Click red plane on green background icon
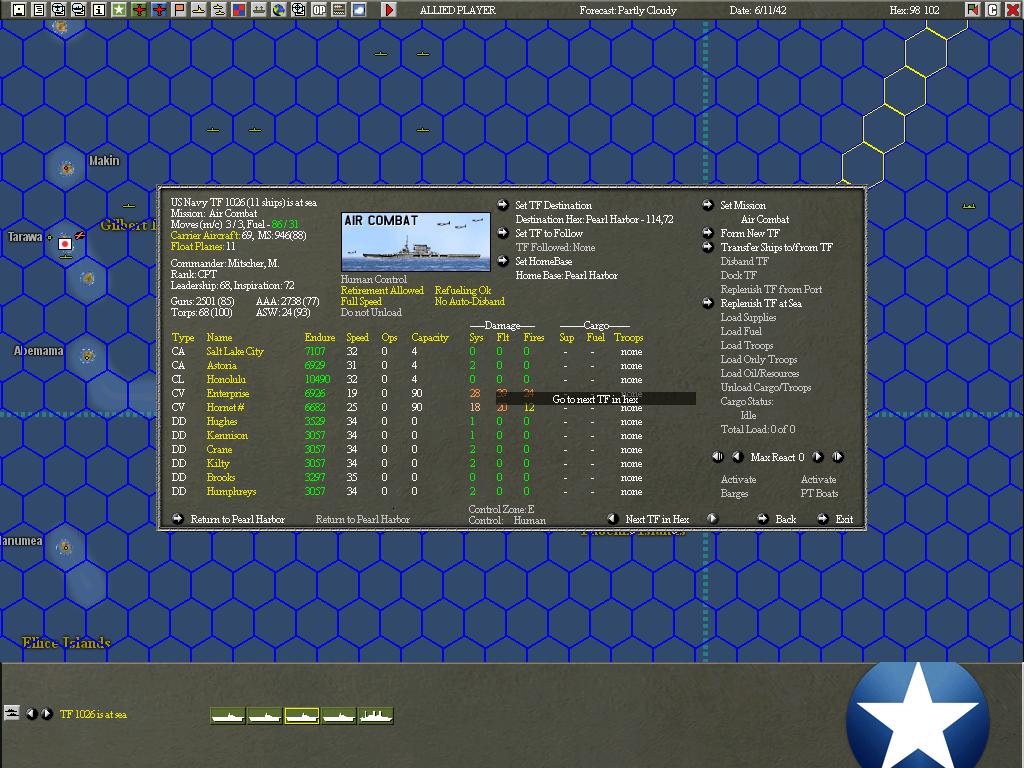 point(138,10)
